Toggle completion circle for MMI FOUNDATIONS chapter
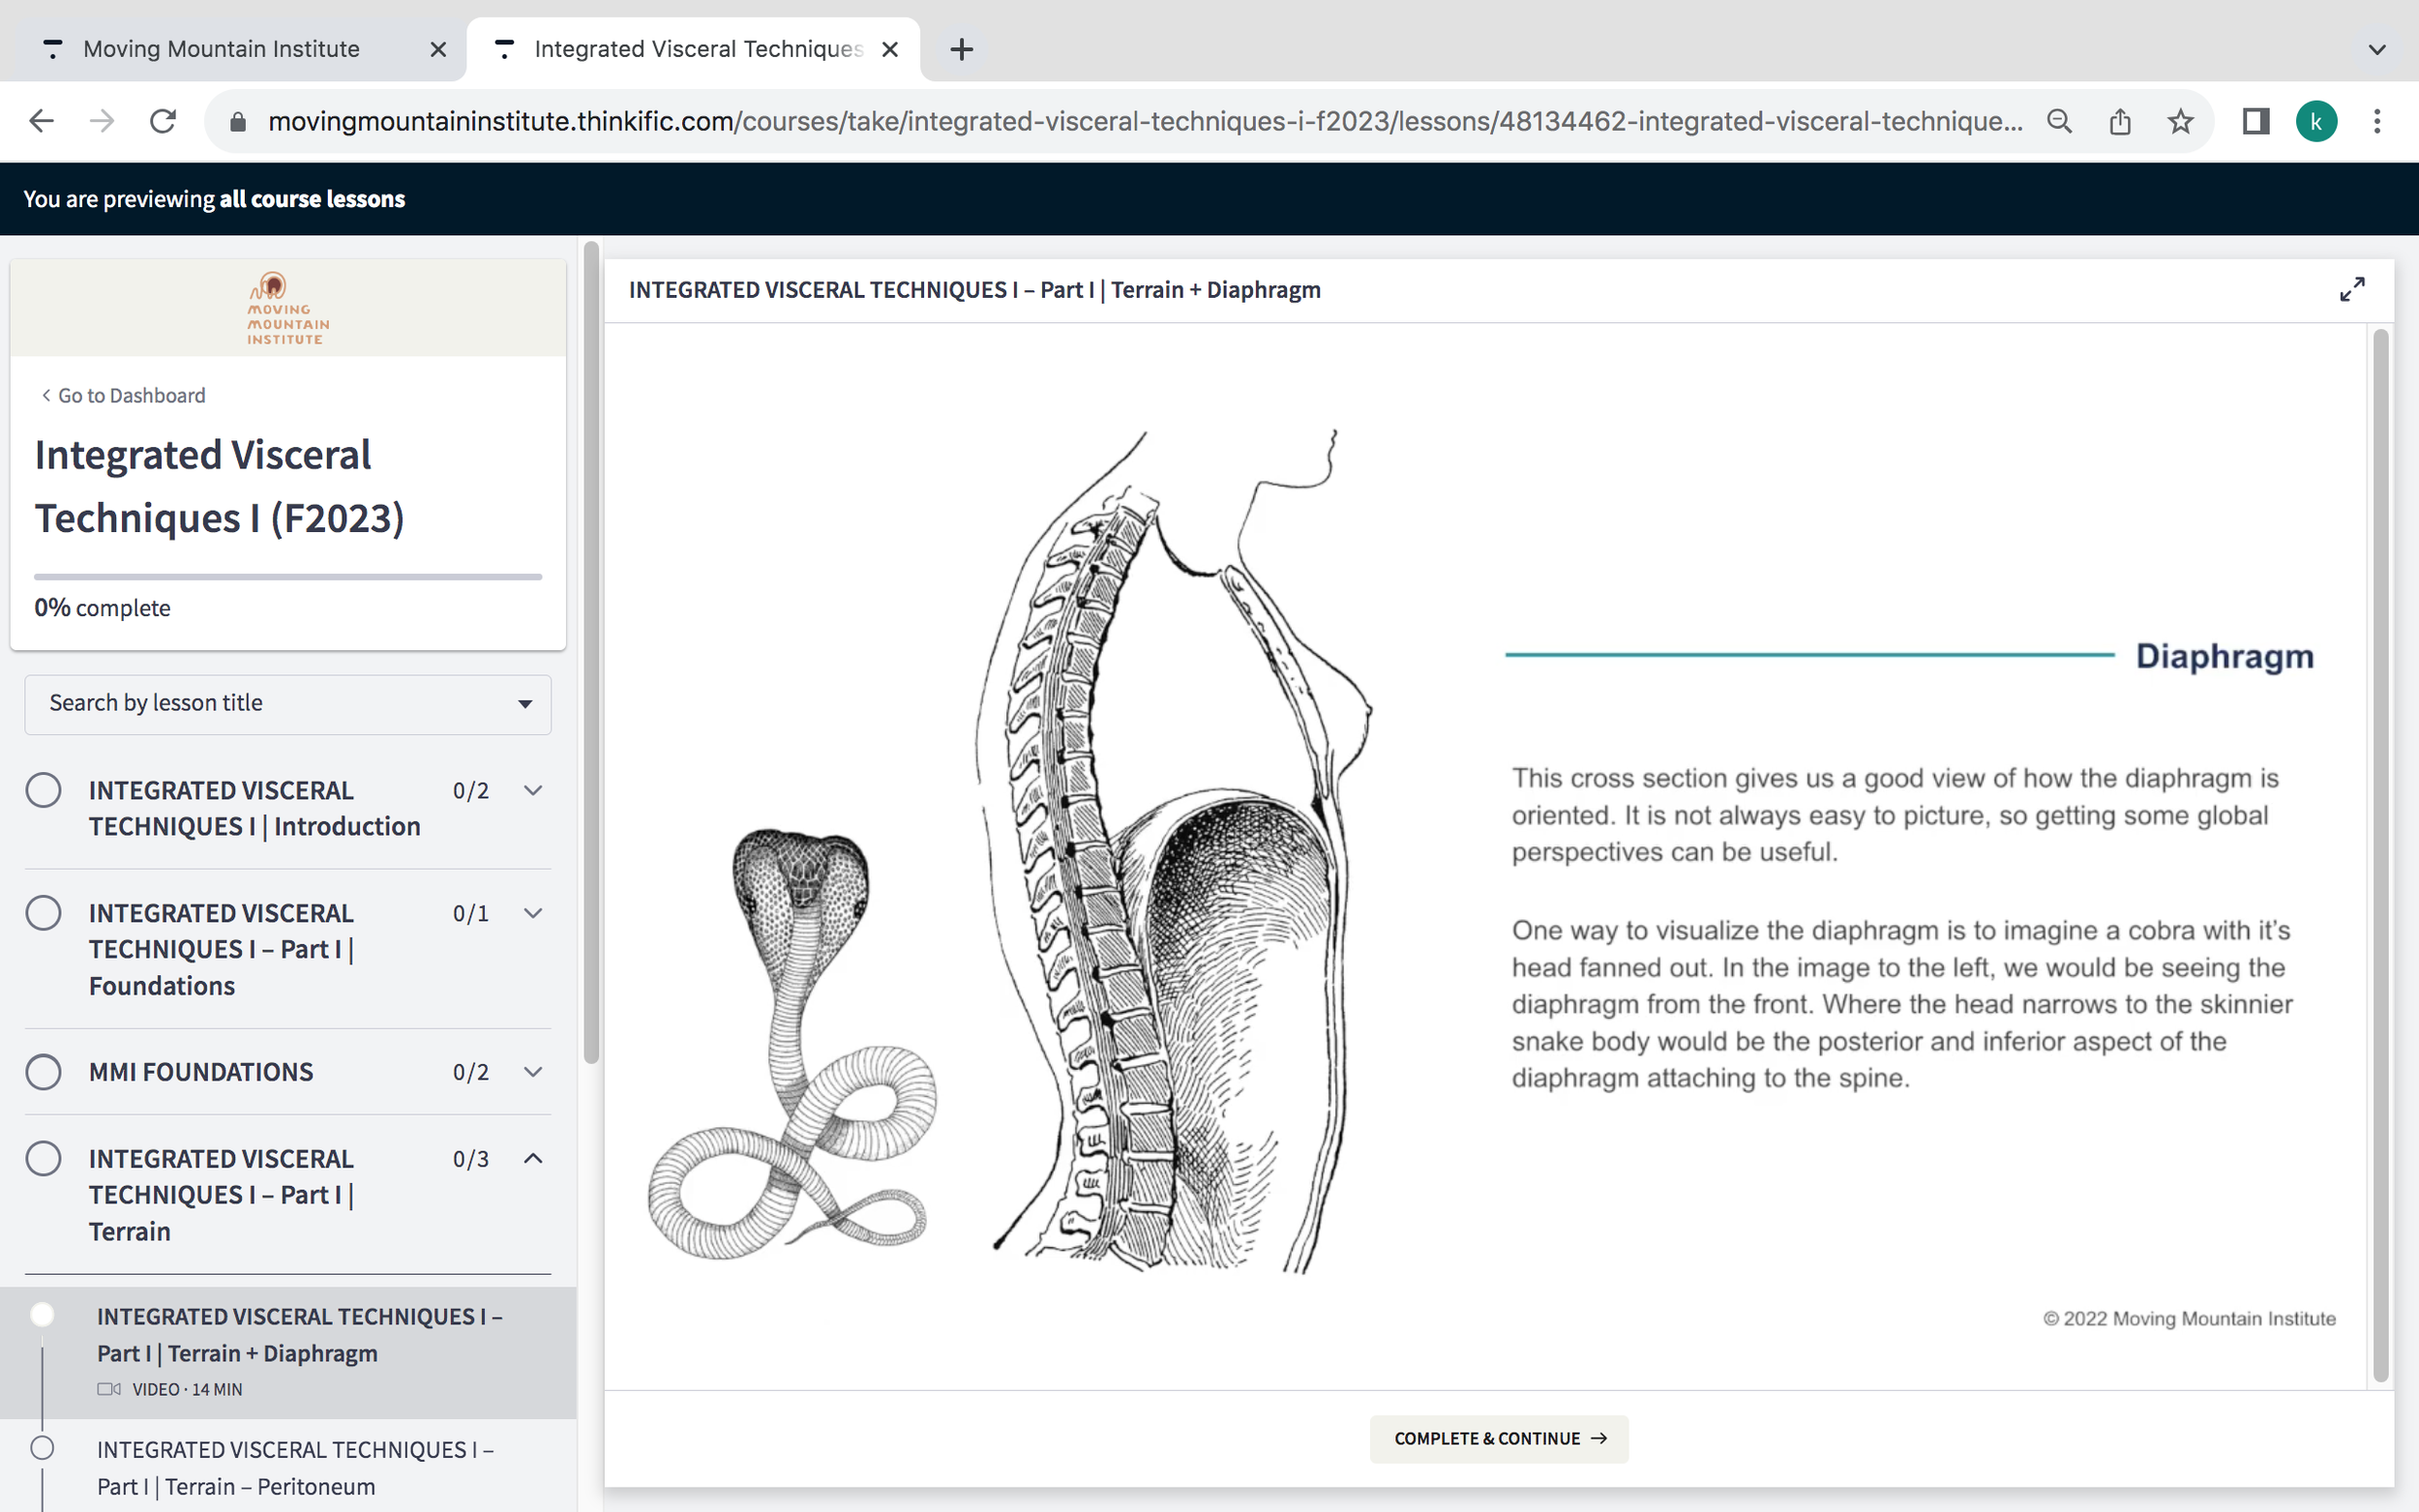This screenshot has width=2419, height=1512. pyautogui.click(x=43, y=1072)
